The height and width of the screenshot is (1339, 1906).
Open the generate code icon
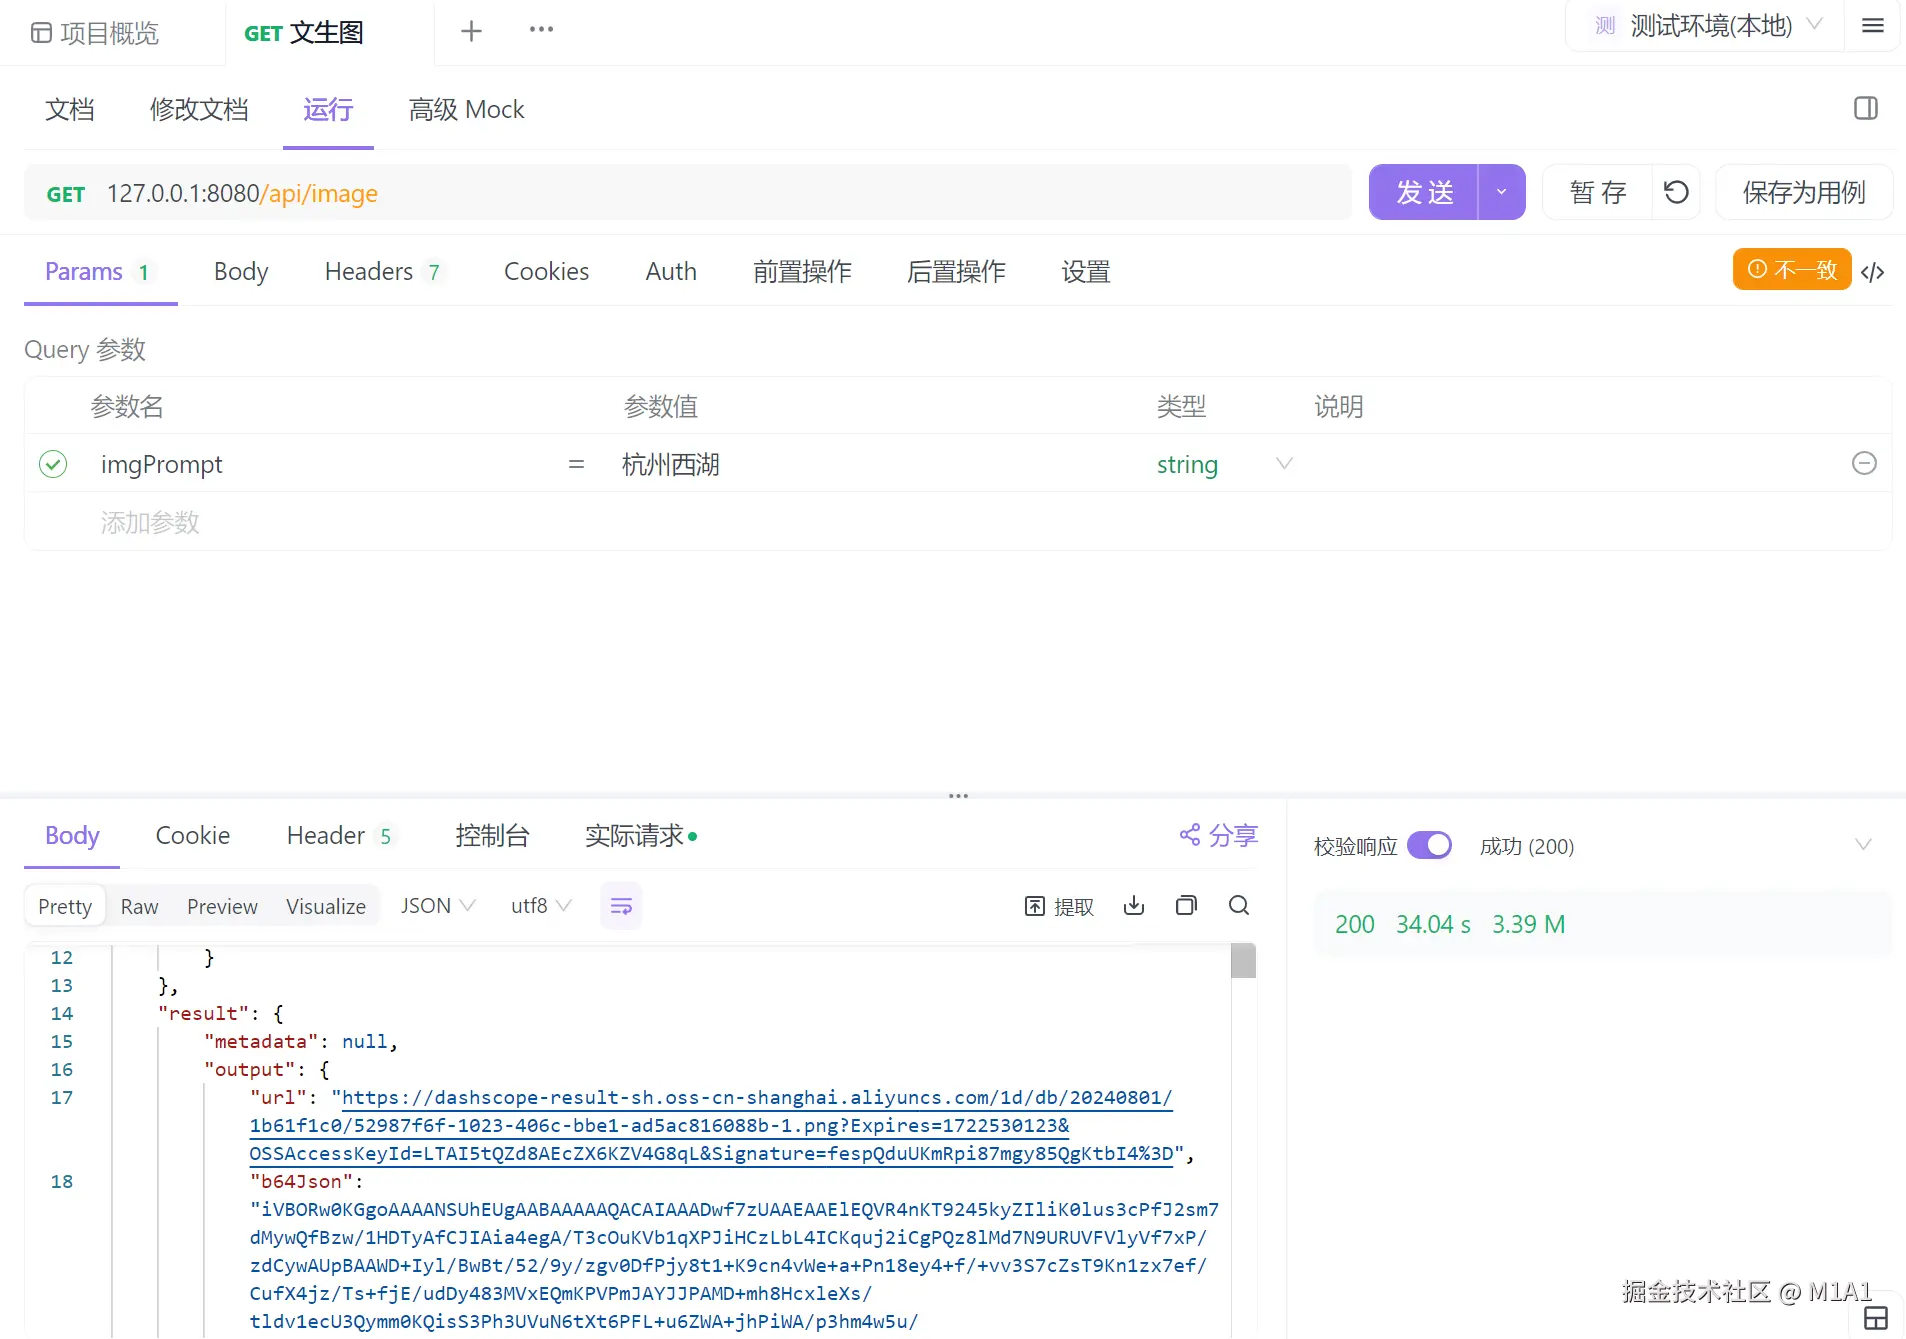(1873, 272)
